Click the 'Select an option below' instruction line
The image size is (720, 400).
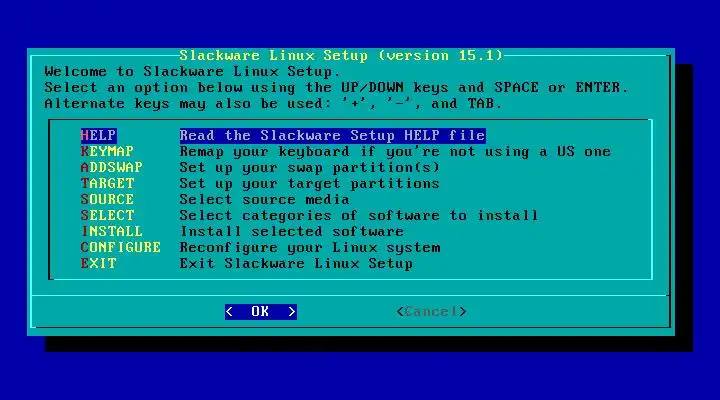(336, 87)
